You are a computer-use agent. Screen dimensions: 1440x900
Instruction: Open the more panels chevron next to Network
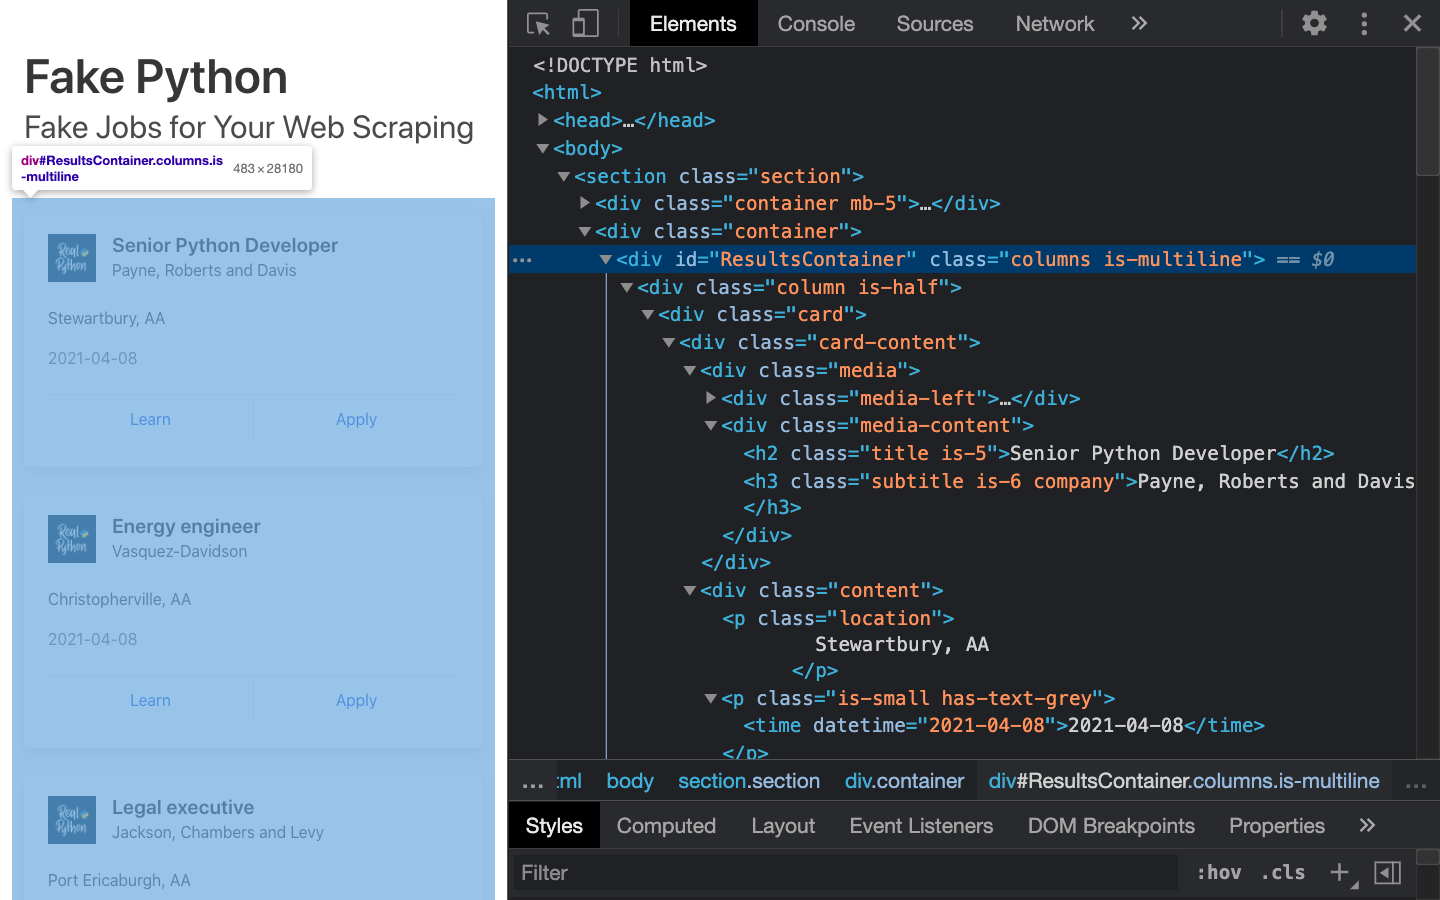[x=1139, y=23]
